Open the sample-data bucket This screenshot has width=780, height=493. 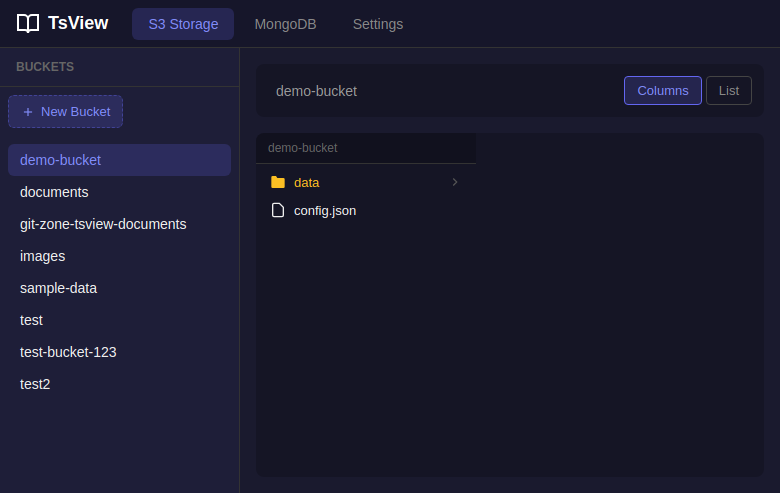[58, 288]
